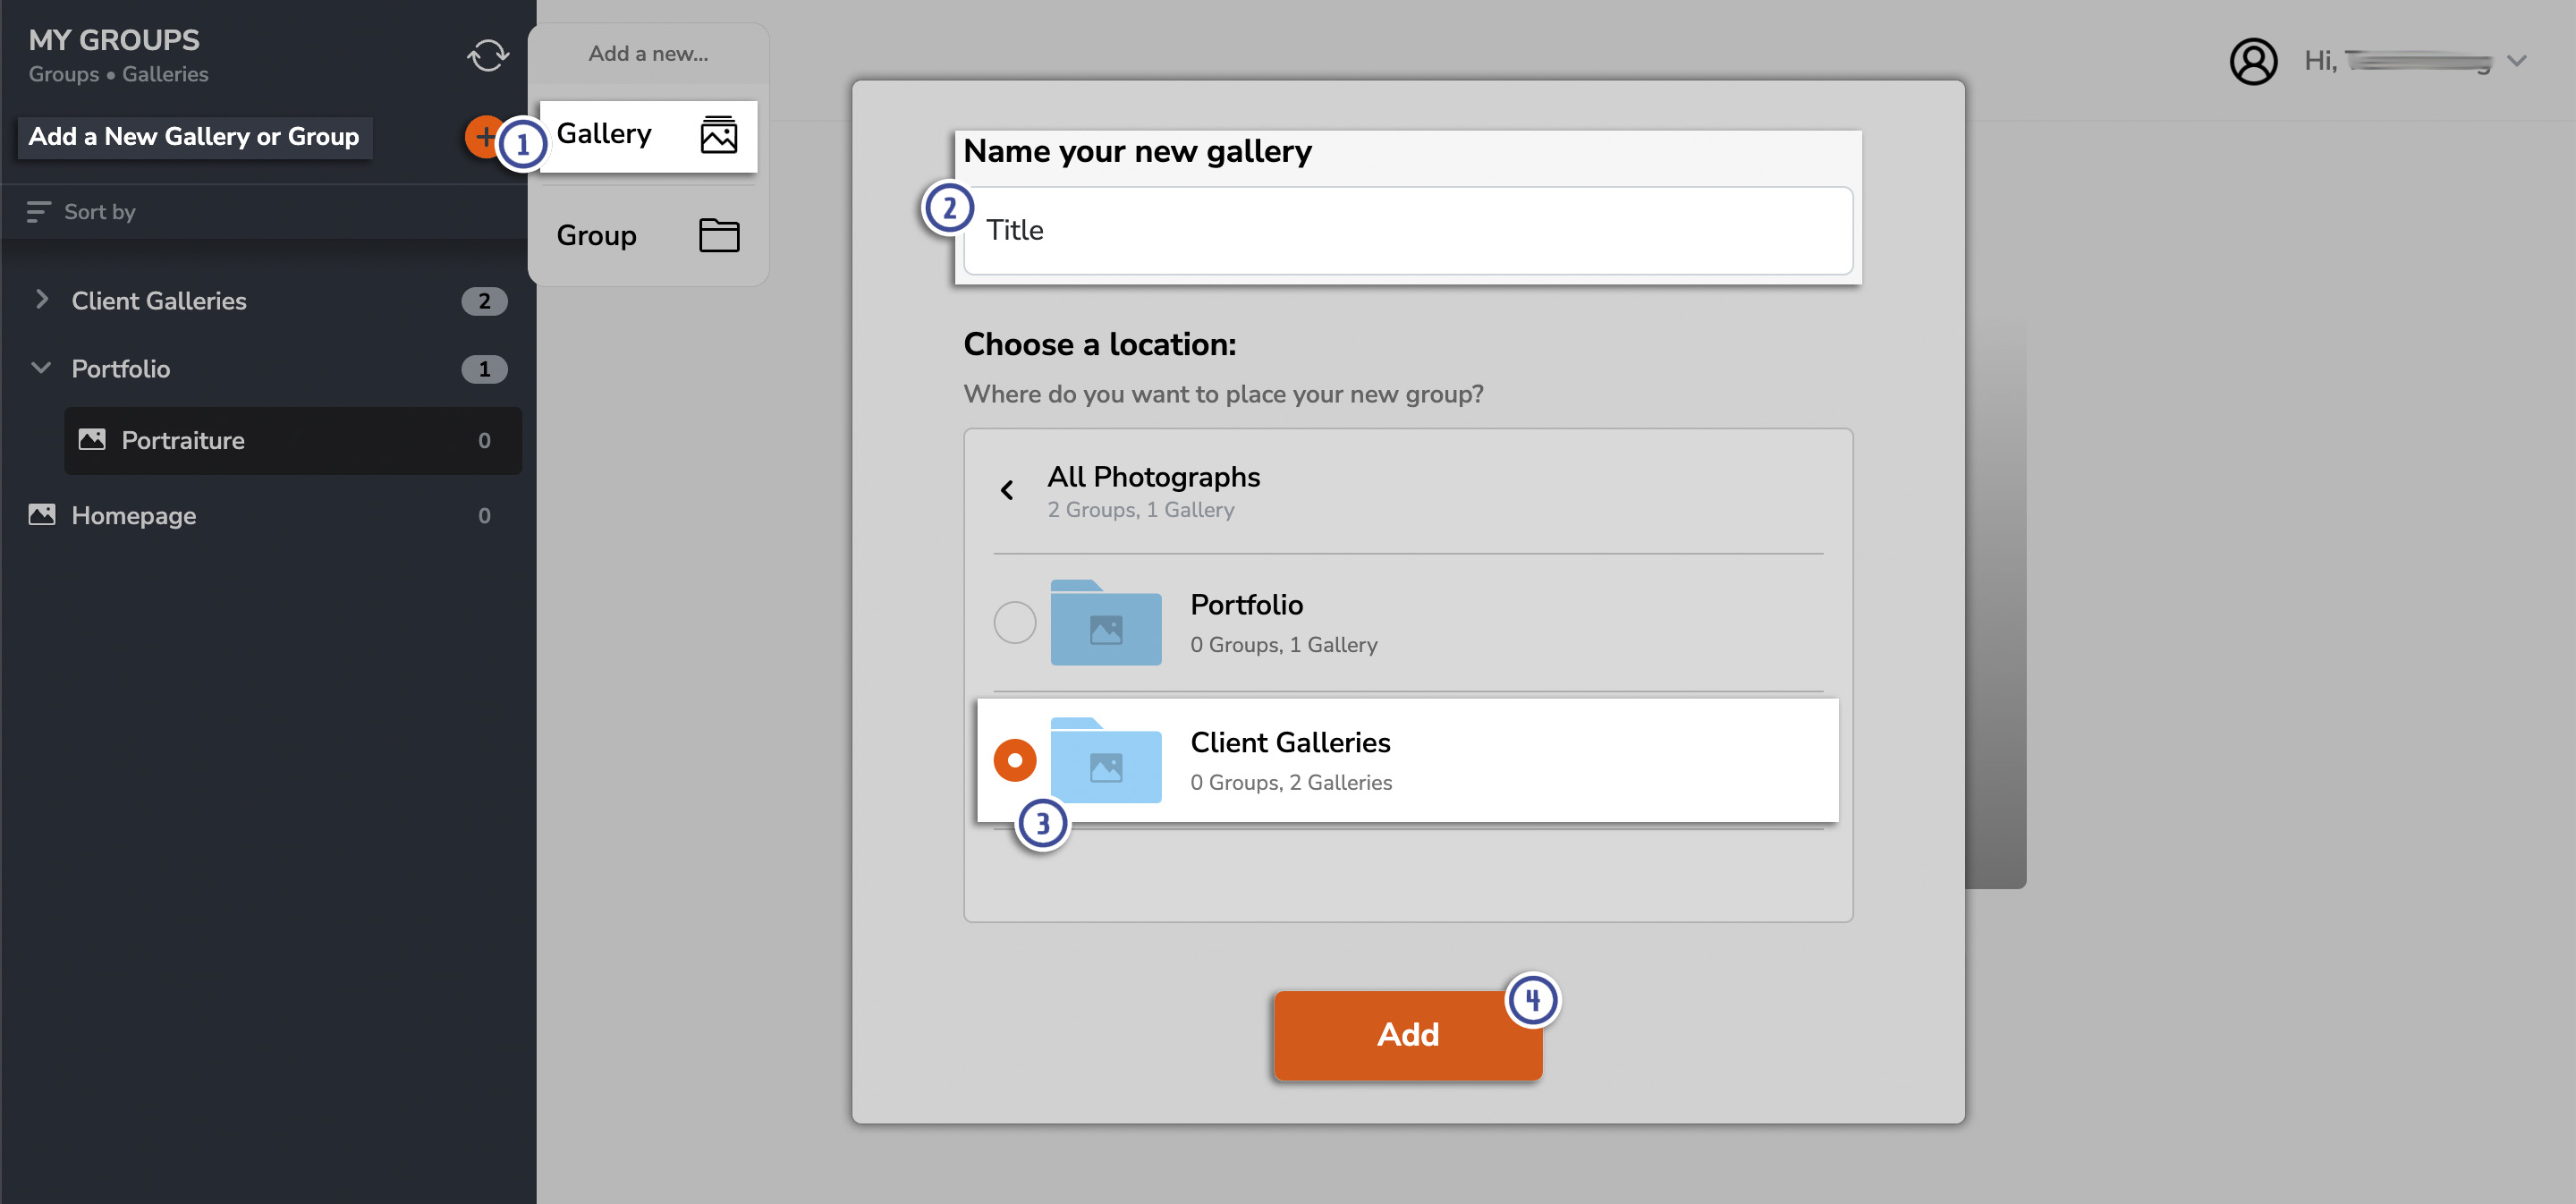This screenshot has height=1204, width=2576.
Task: Choose Group from Add a new menu
Action: [597, 235]
